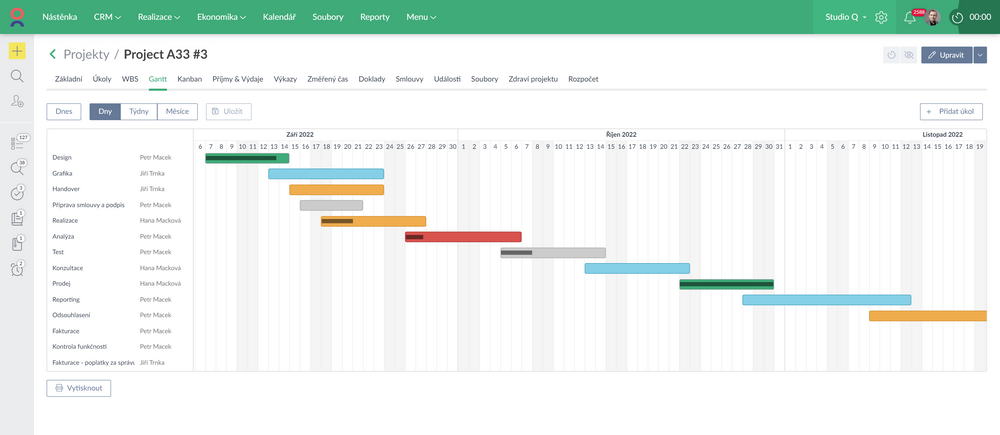This screenshot has width=1000, height=435.
Task: Click the Přidat úkol button
Action: point(951,112)
